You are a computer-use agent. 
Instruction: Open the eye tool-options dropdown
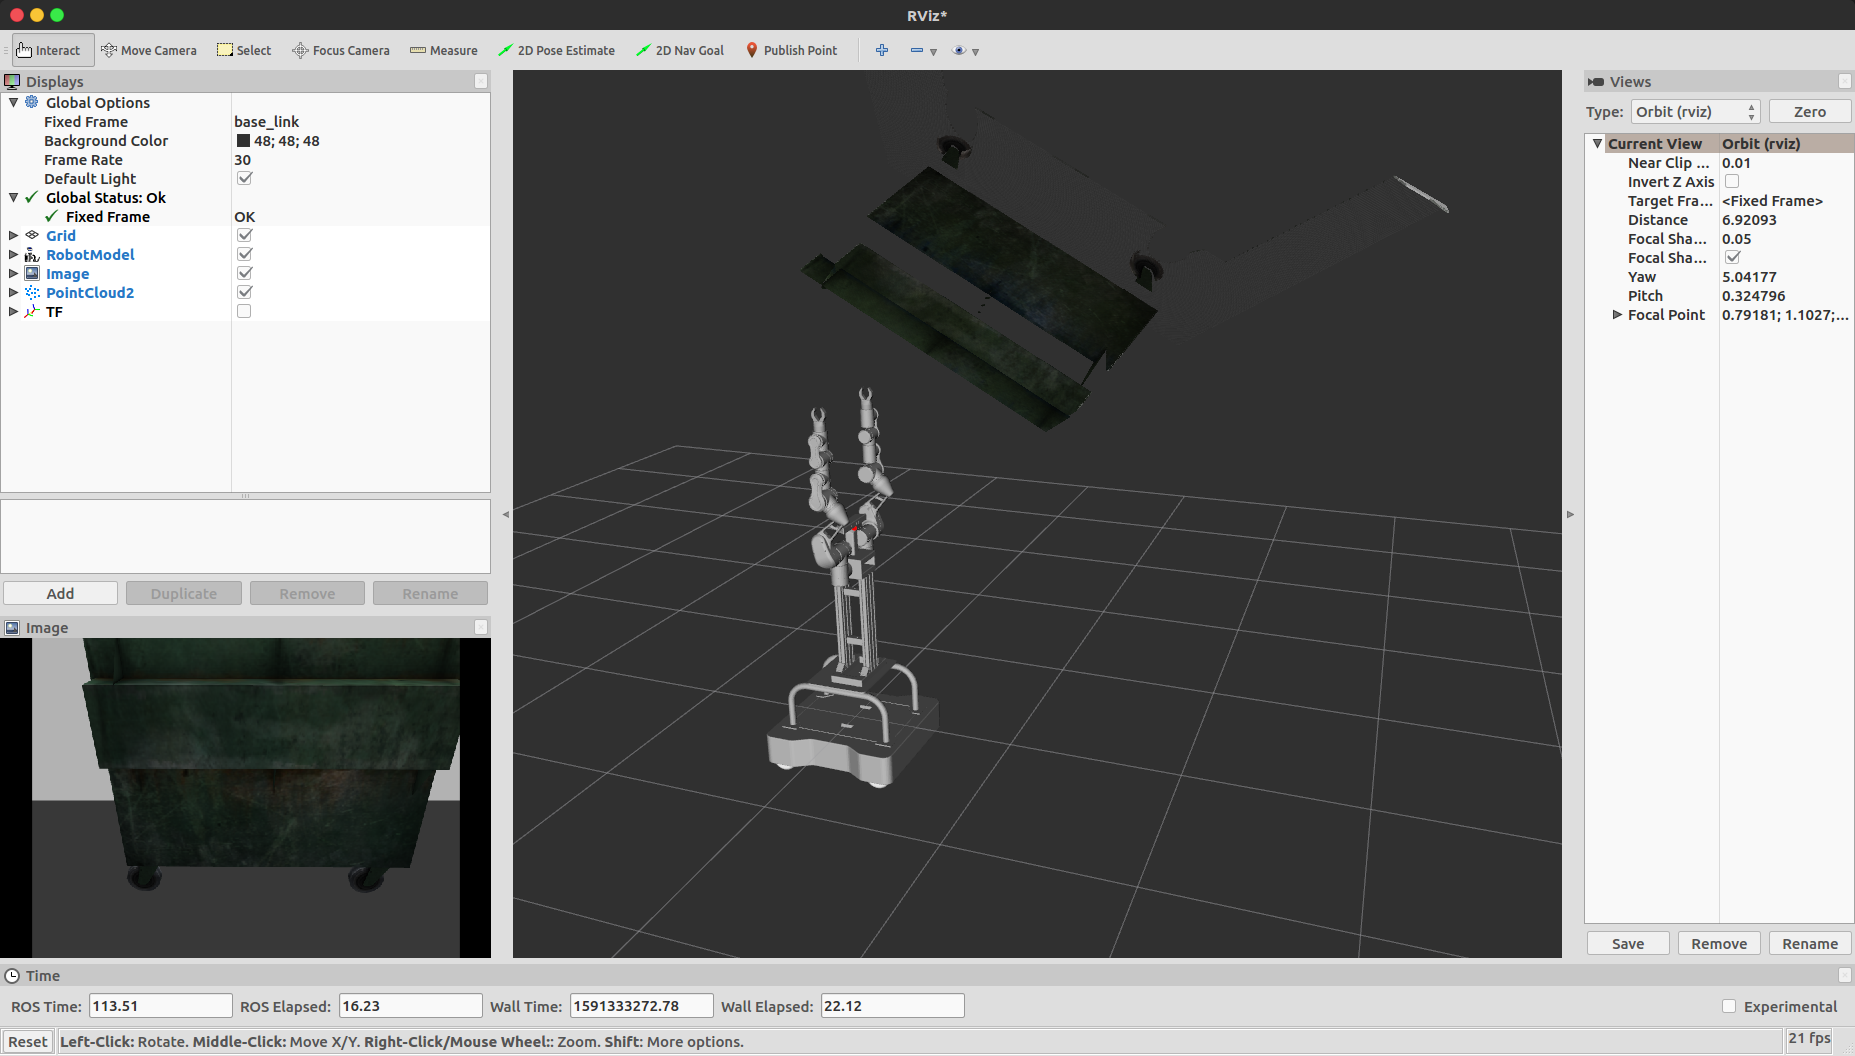point(966,50)
